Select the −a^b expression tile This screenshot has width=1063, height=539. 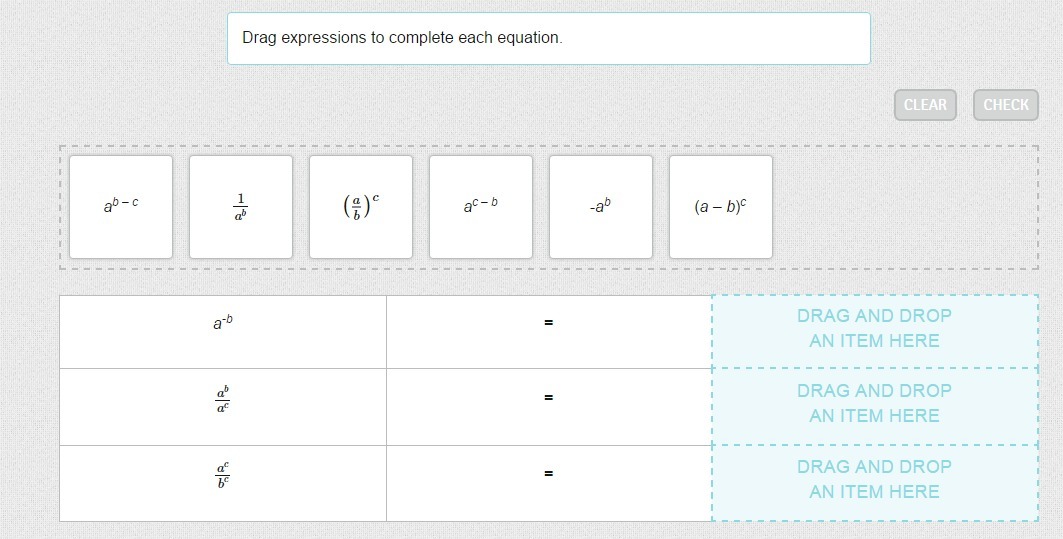[601, 206]
